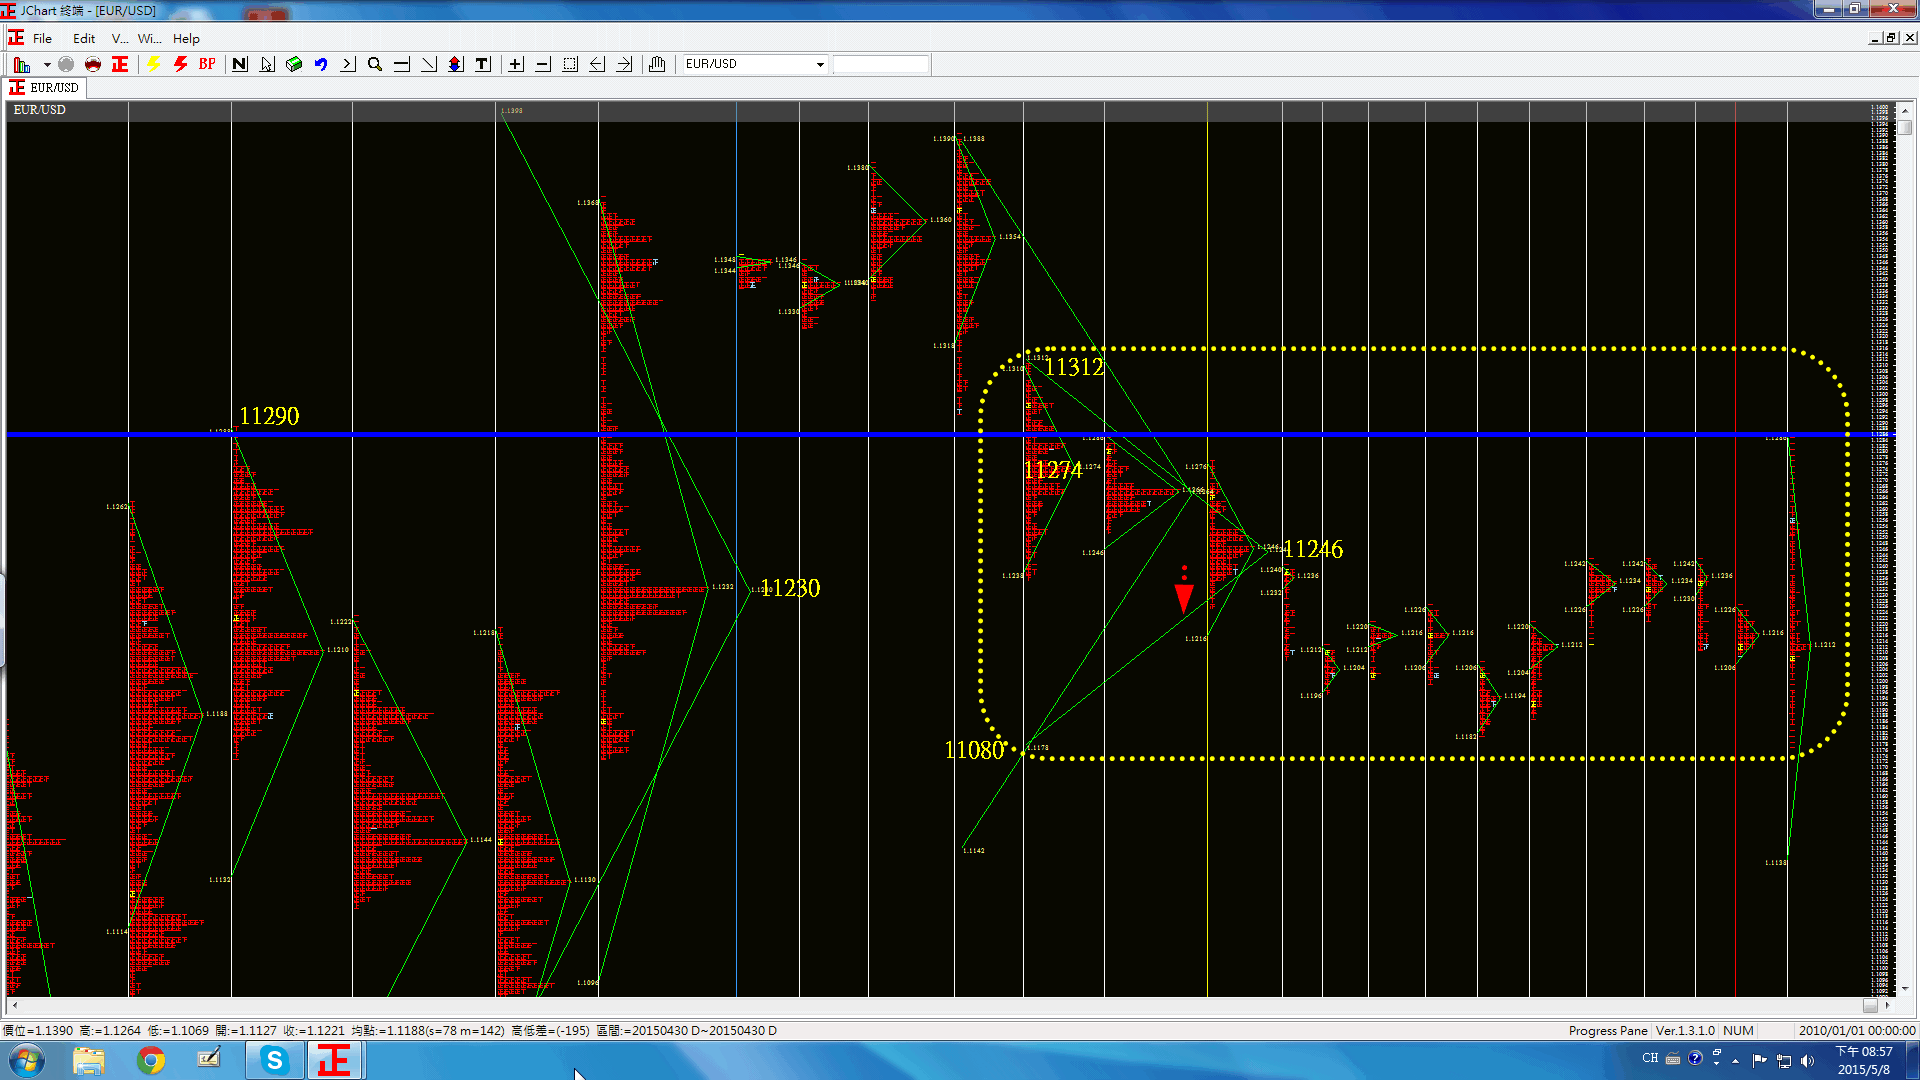The image size is (1920, 1080).
Task: Click the JChart taskbar button
Action: pyautogui.click(x=334, y=1060)
